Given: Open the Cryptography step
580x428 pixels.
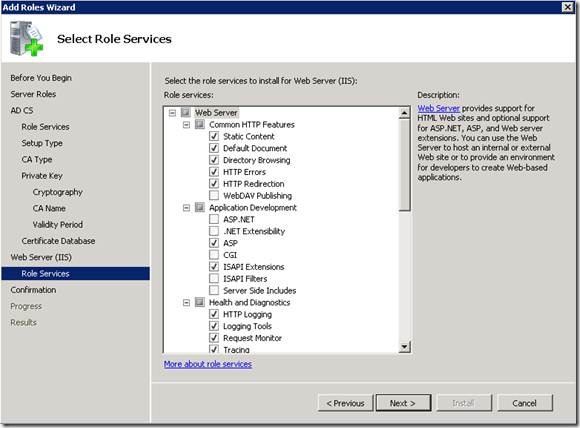Looking at the screenshot, I should (x=57, y=192).
